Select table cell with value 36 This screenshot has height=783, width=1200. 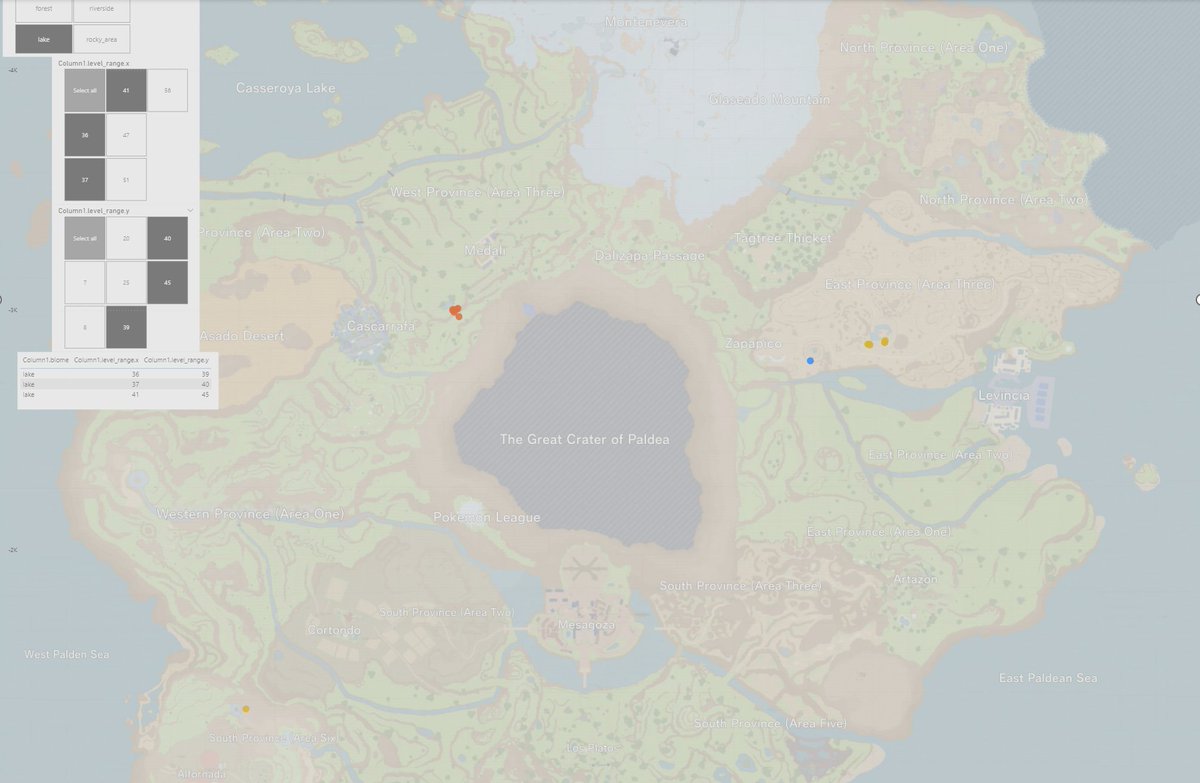click(135, 374)
